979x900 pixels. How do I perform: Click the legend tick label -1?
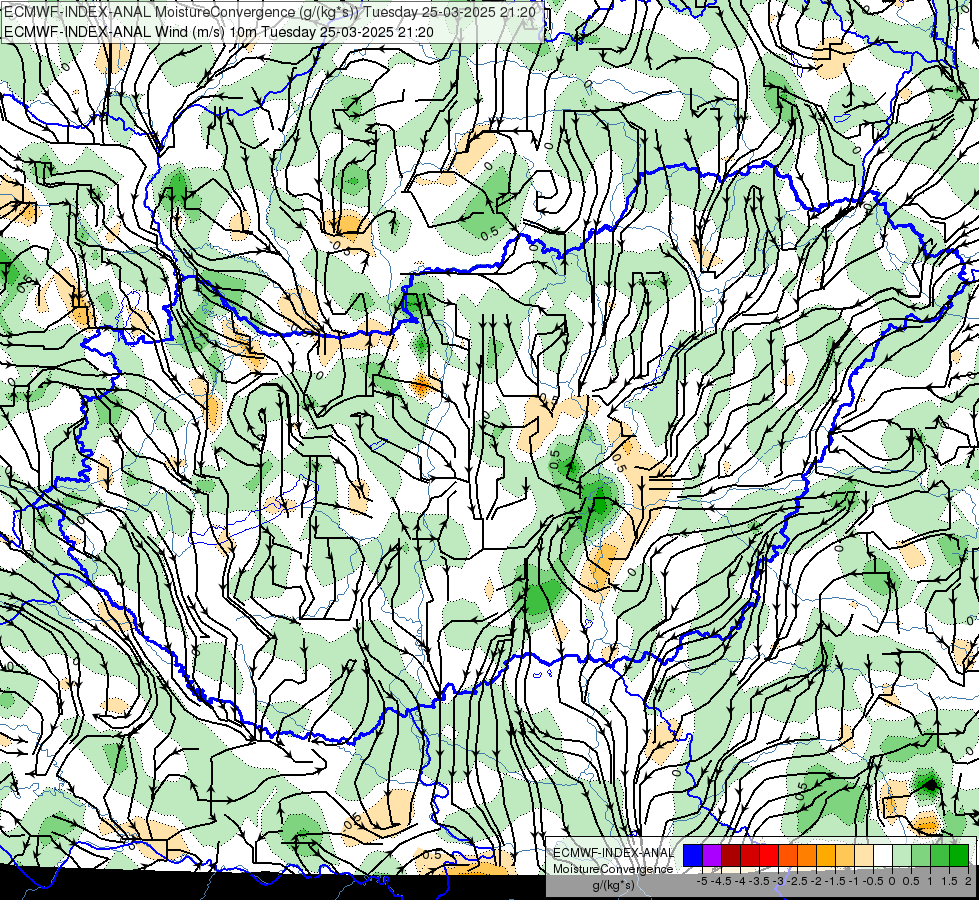click(854, 881)
